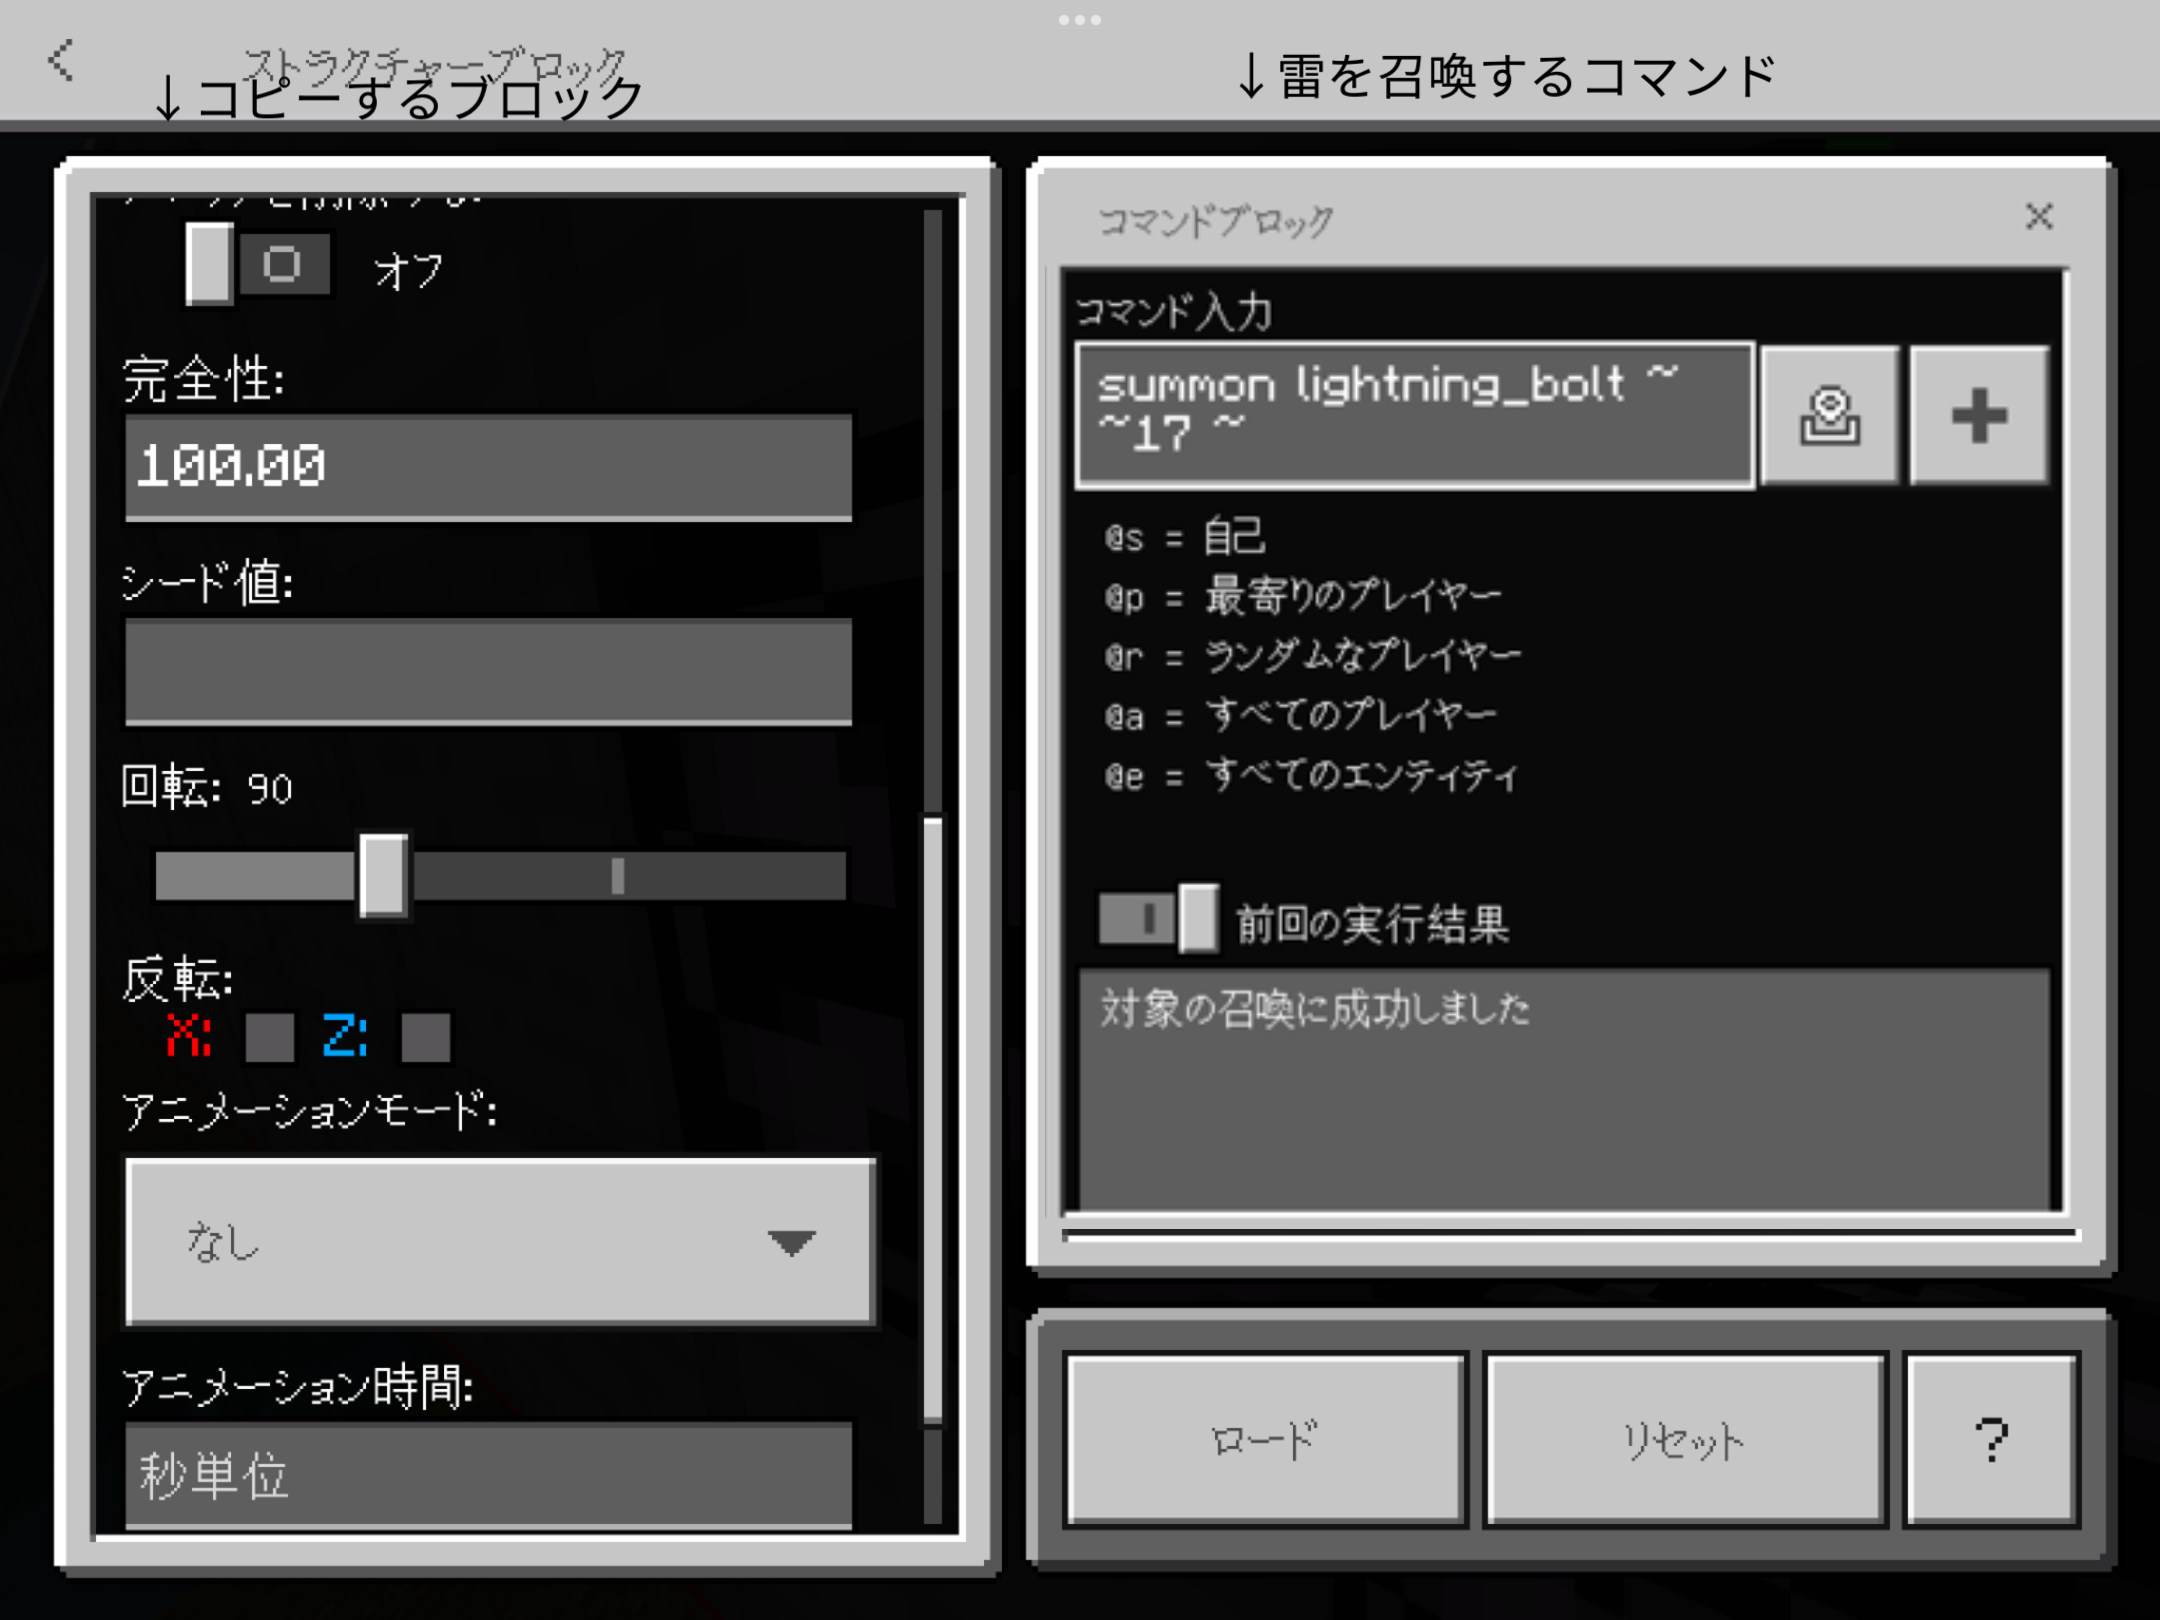The width and height of the screenshot is (2160, 1620).
Task: Click the plus icon to add command
Action: (1976, 414)
